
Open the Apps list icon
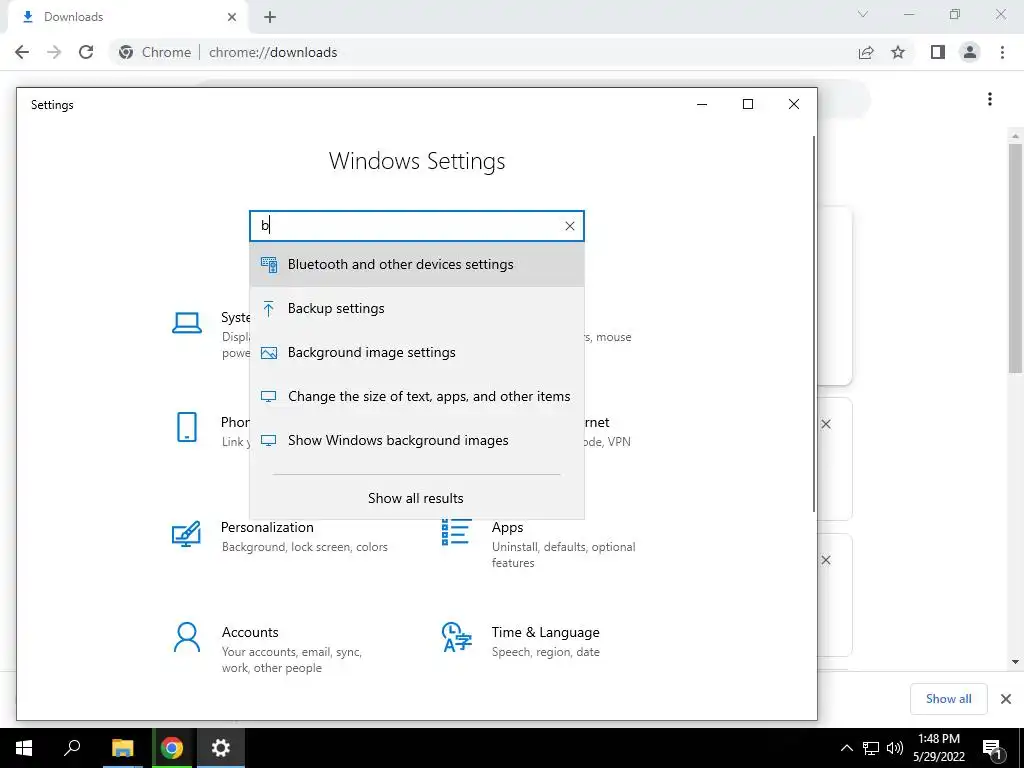pyautogui.click(x=456, y=532)
